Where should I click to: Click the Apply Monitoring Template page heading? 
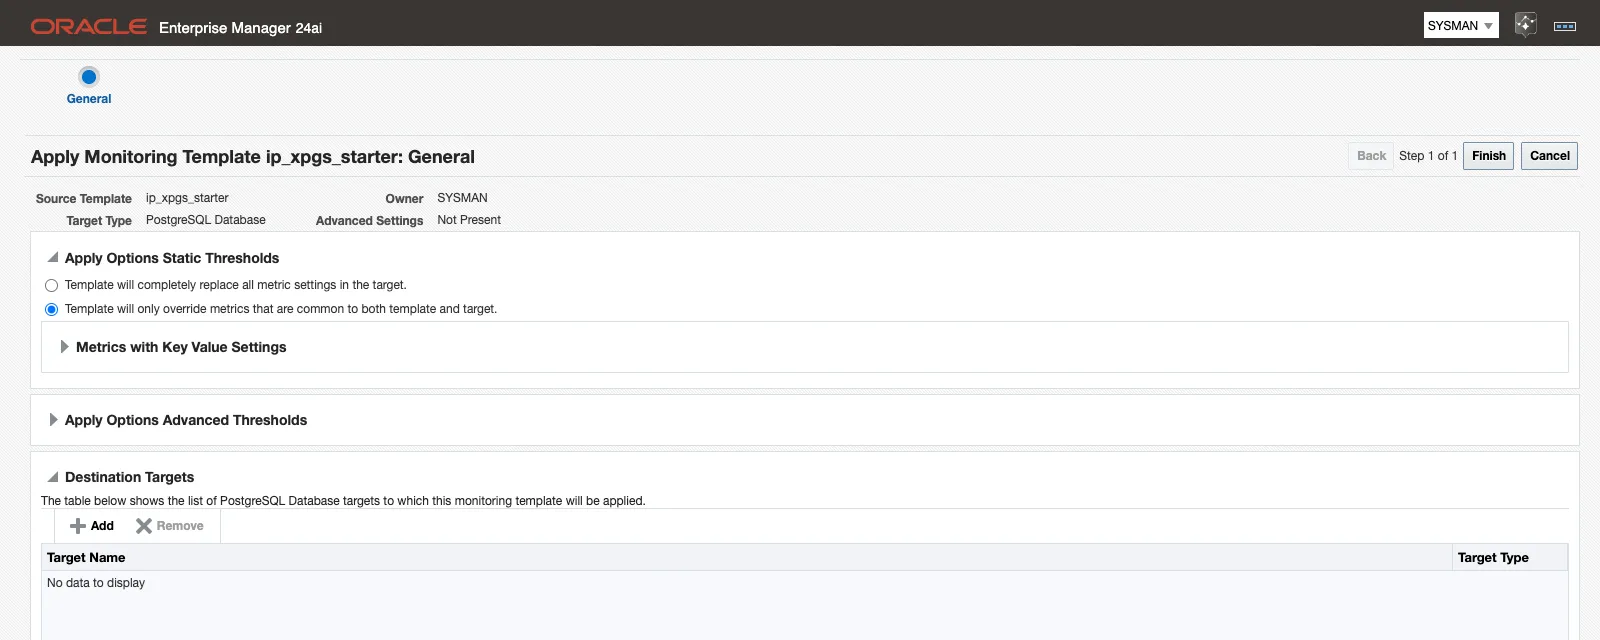[253, 157]
